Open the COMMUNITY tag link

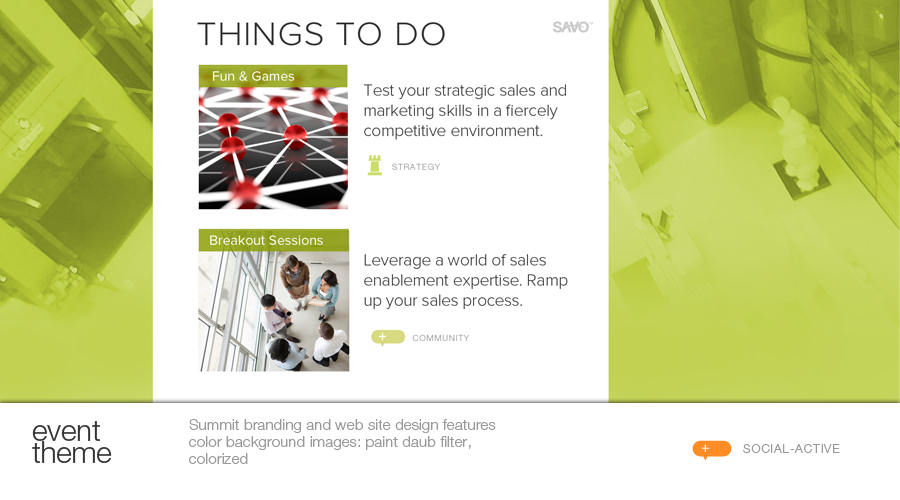[440, 338]
